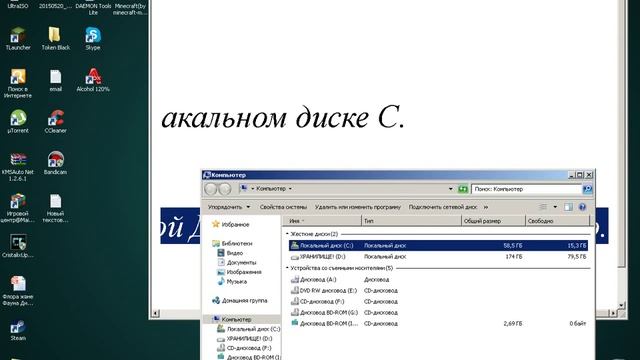Select 'DVD RW дисковод (E:)' in the list
This screenshot has width=640, height=360.
(x=438, y=291)
